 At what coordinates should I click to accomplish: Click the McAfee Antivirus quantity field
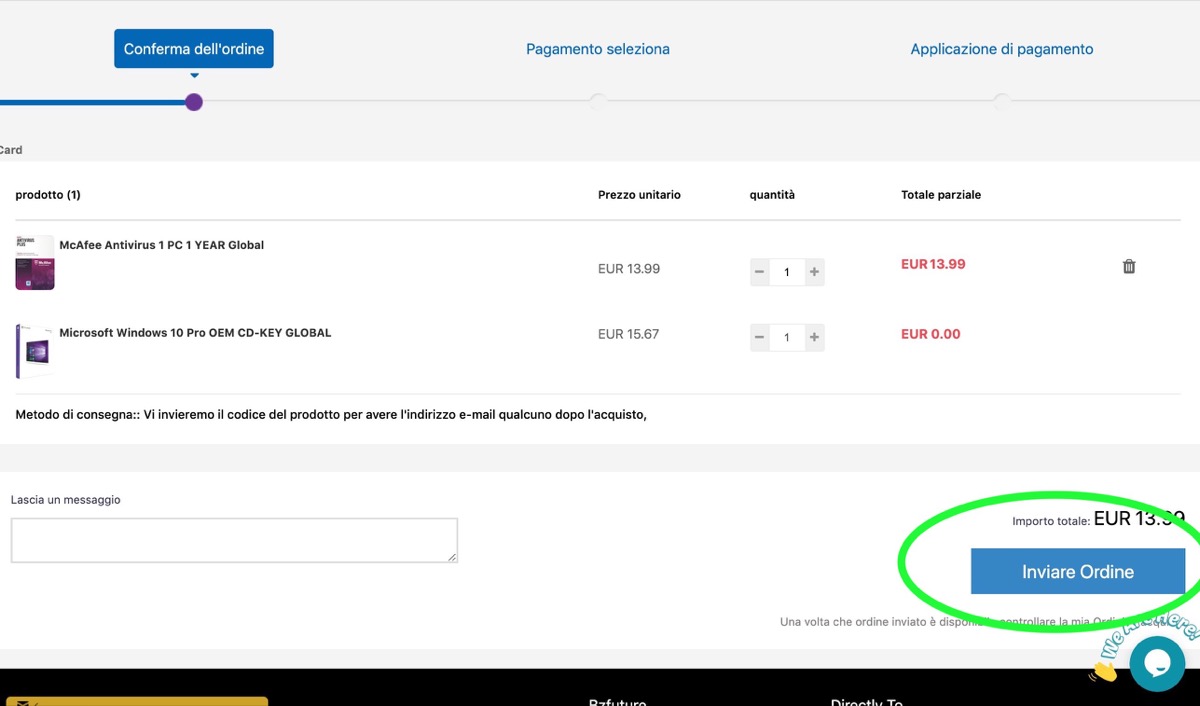(x=787, y=272)
